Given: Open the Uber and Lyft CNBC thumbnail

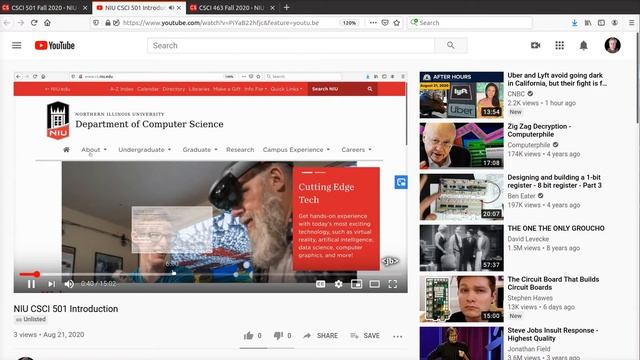Looking at the screenshot, I should [461, 95].
